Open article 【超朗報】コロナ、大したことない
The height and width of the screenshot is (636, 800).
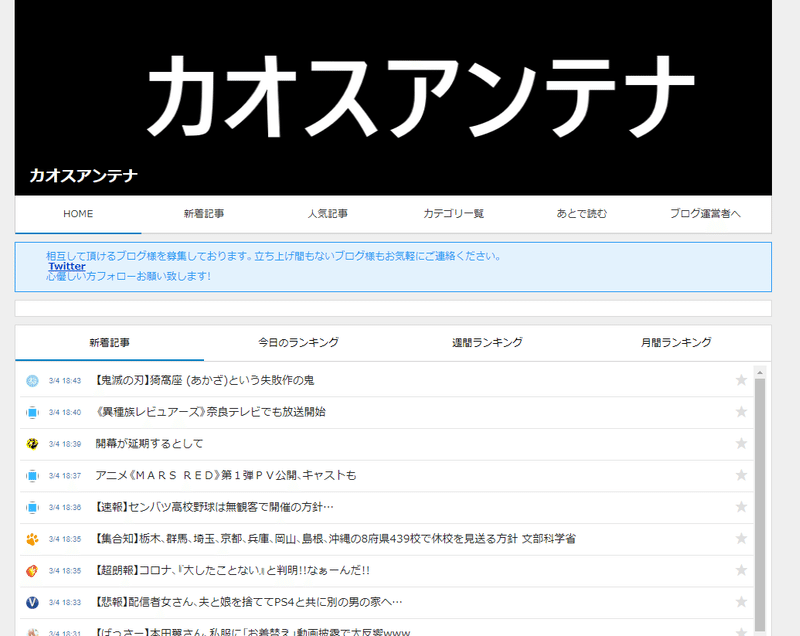(x=232, y=570)
